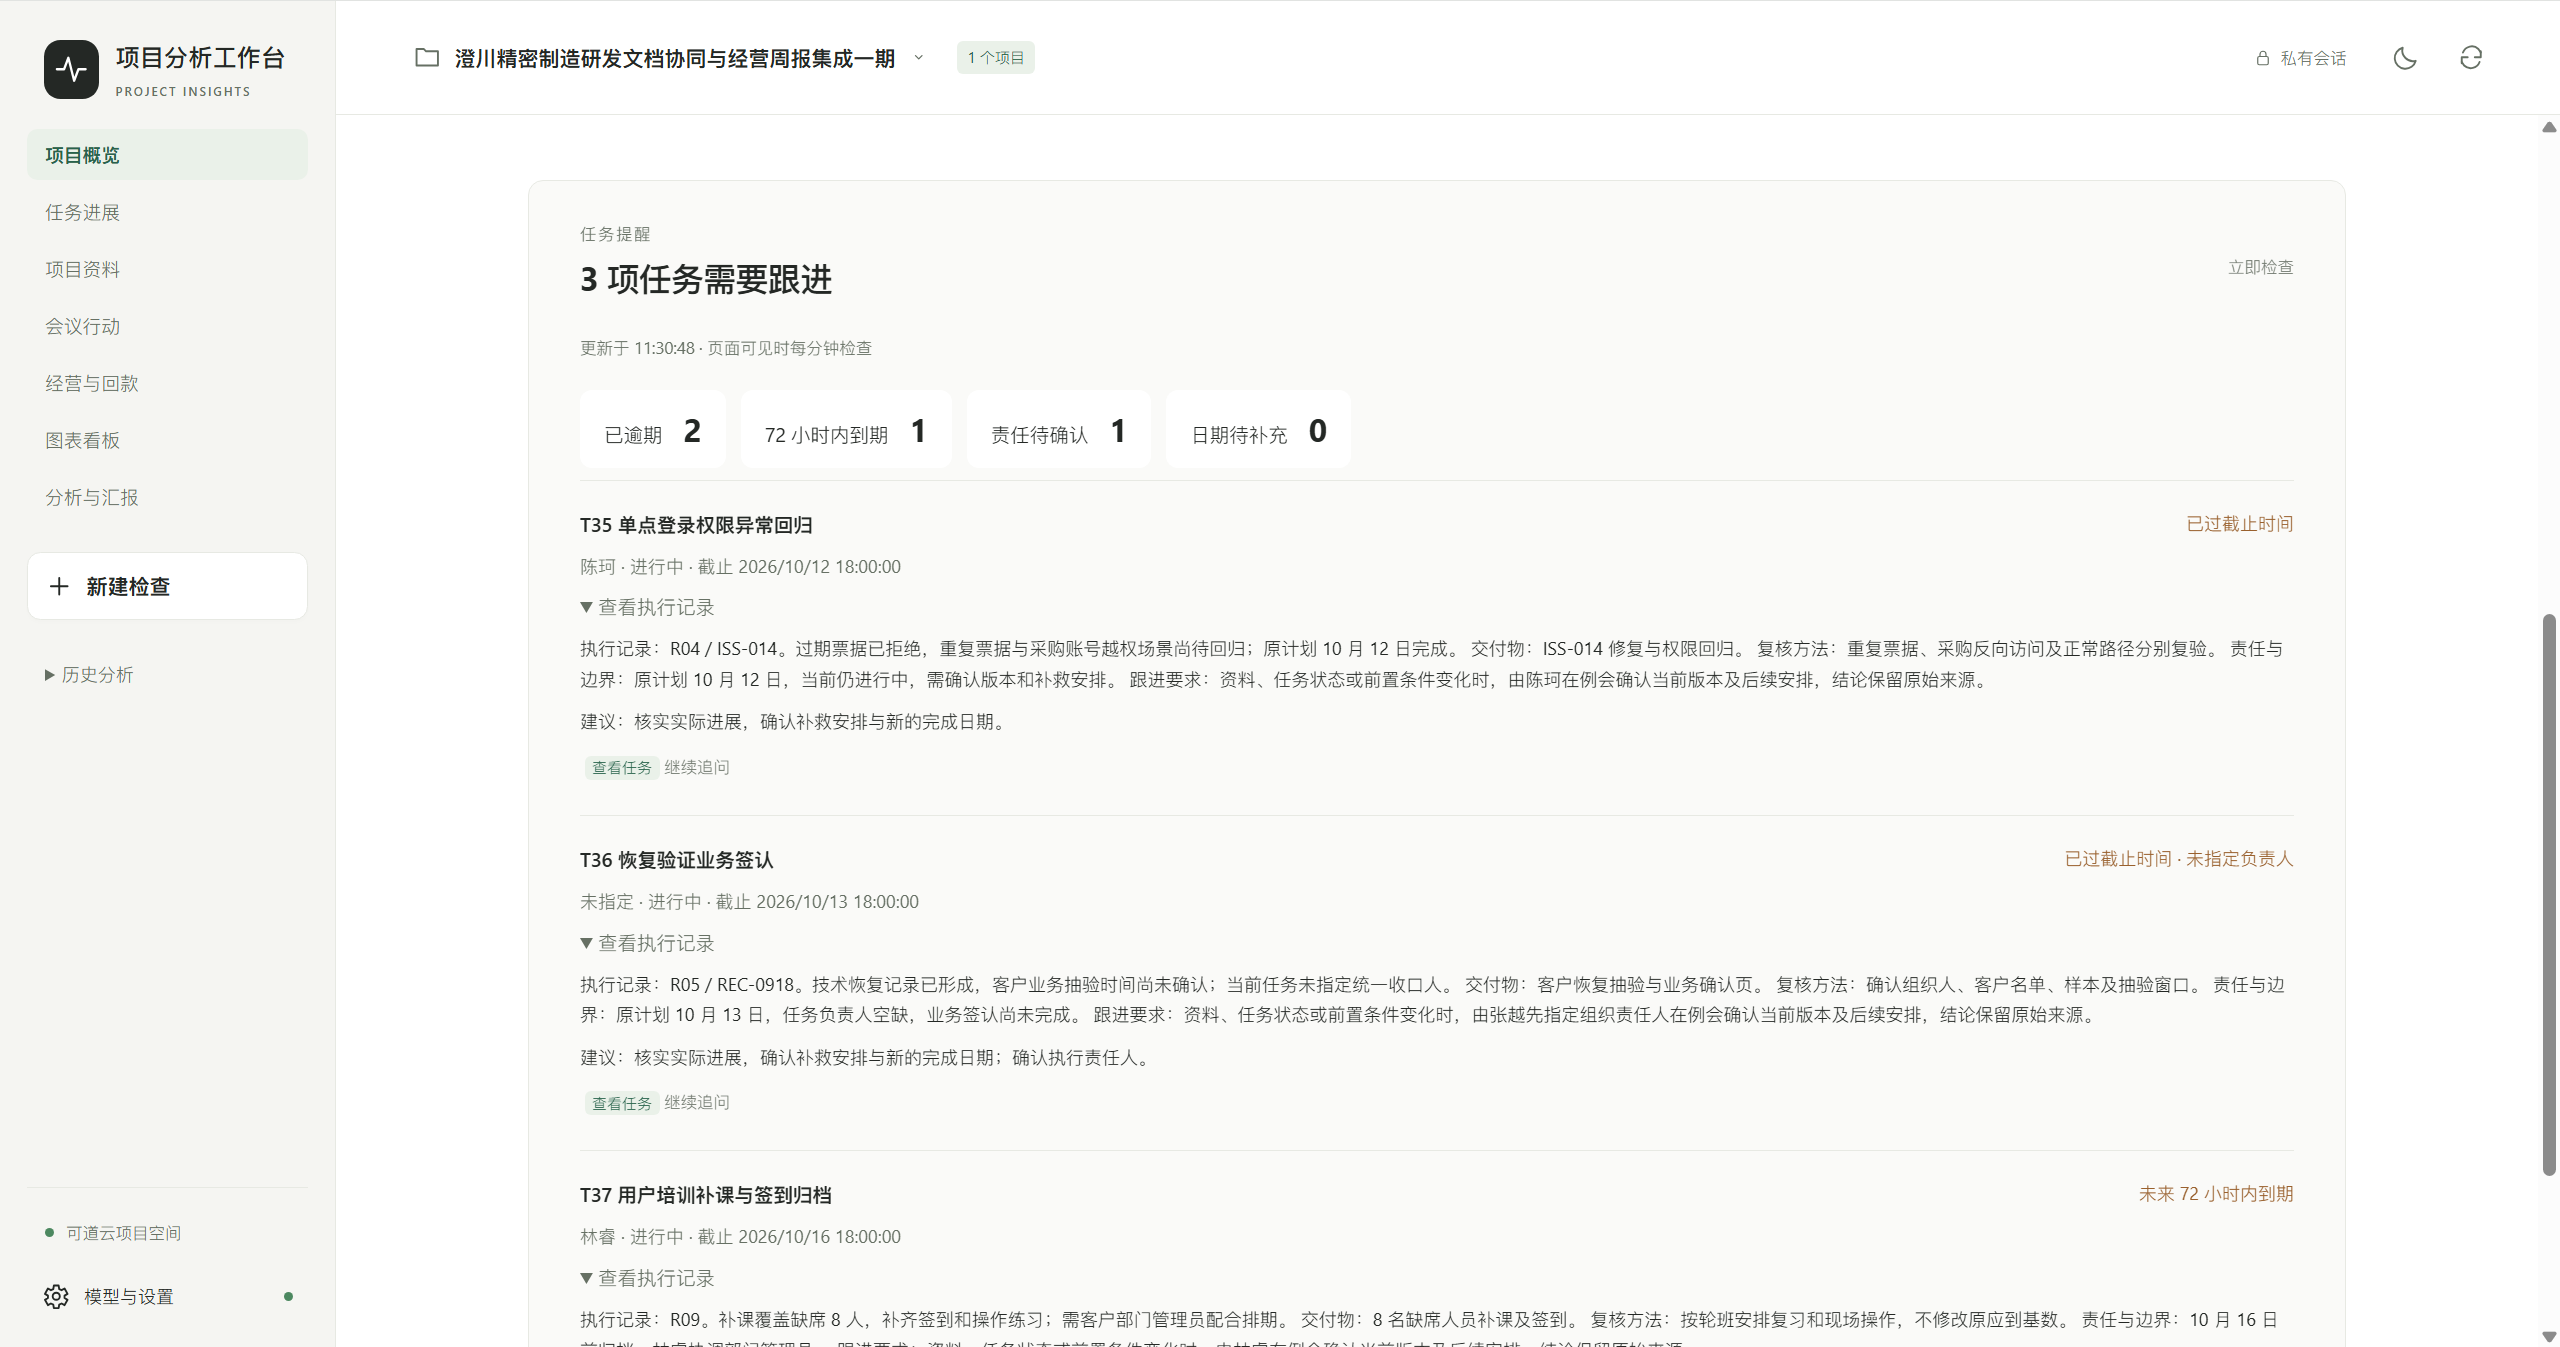Open project selector dropdown chevron
Image resolution: width=2560 pixels, height=1347 pixels.
(x=918, y=58)
